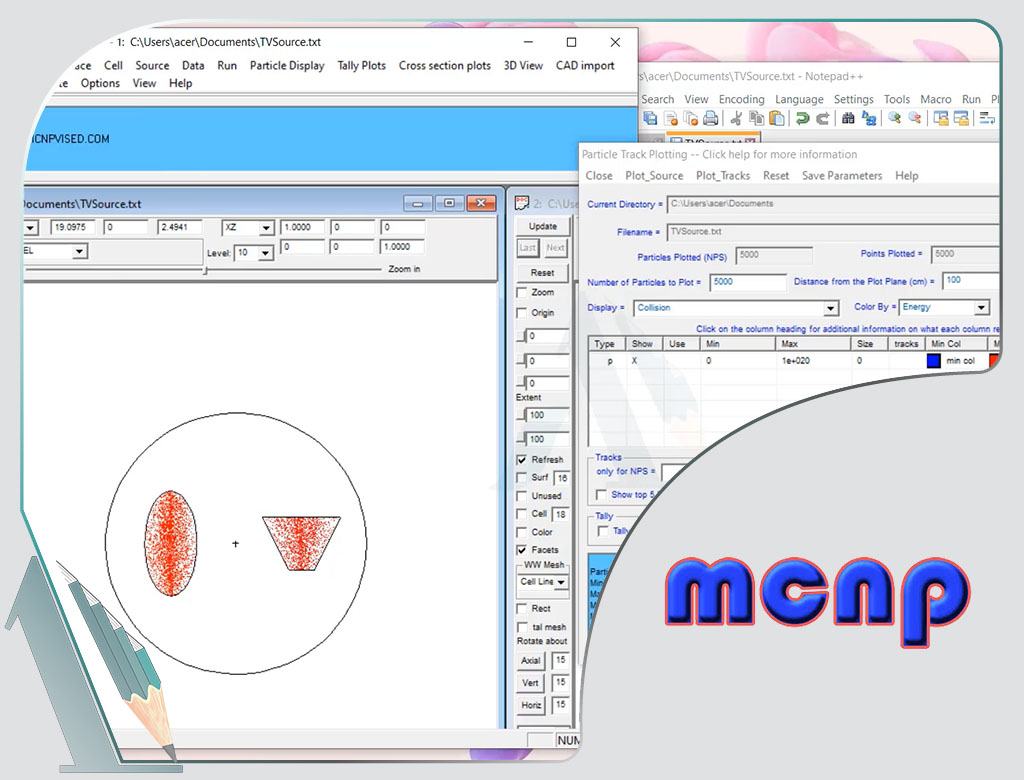Click the Zoom In magnifier icon
Viewport: 1024px width, 780px height.
coord(894,118)
